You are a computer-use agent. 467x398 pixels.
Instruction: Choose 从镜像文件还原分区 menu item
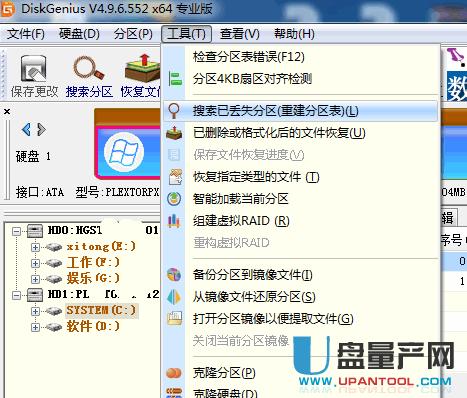301,297
